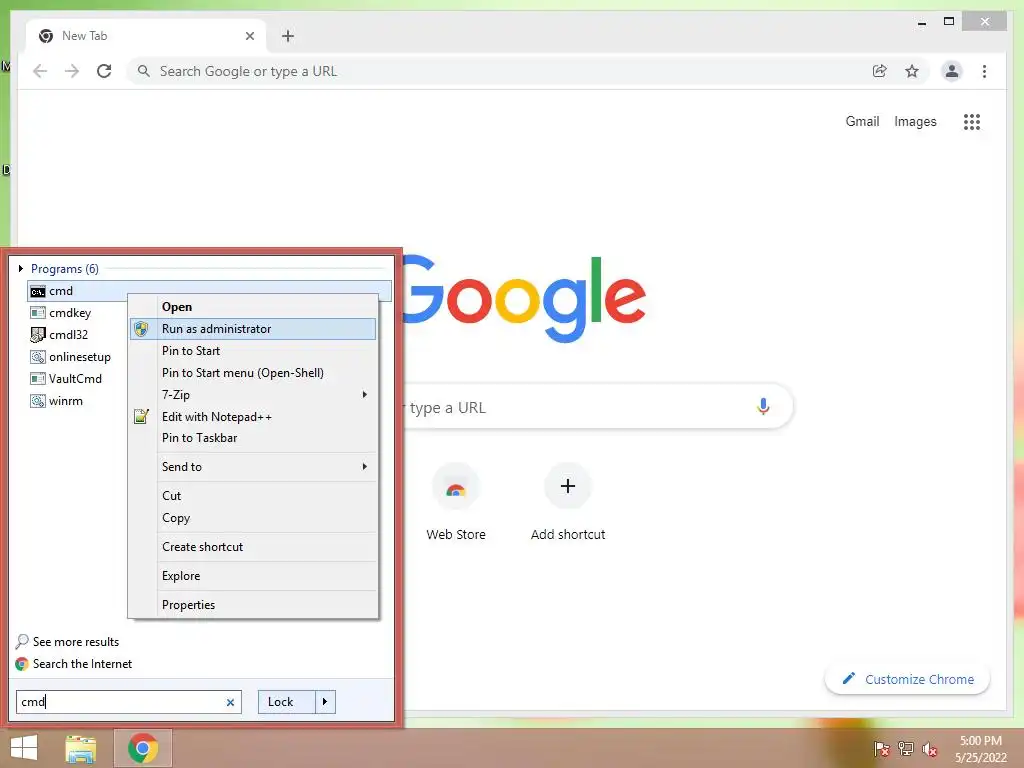This screenshot has height=768, width=1024.
Task: Expand the Send to submenu
Action: (x=253, y=467)
